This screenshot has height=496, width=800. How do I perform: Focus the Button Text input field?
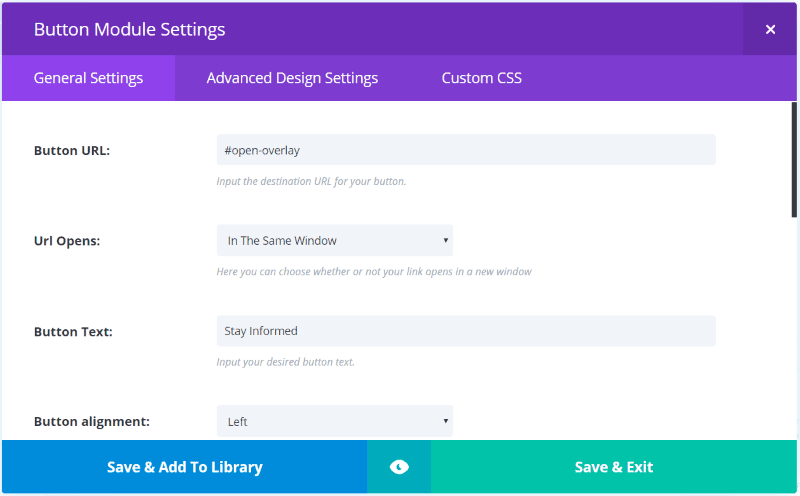(465, 331)
